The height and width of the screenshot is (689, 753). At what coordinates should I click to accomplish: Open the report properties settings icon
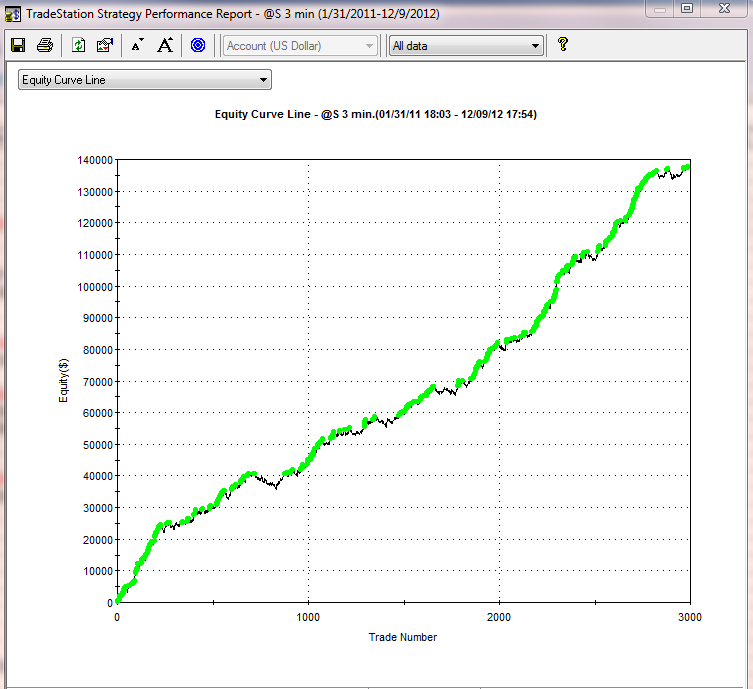coord(105,45)
